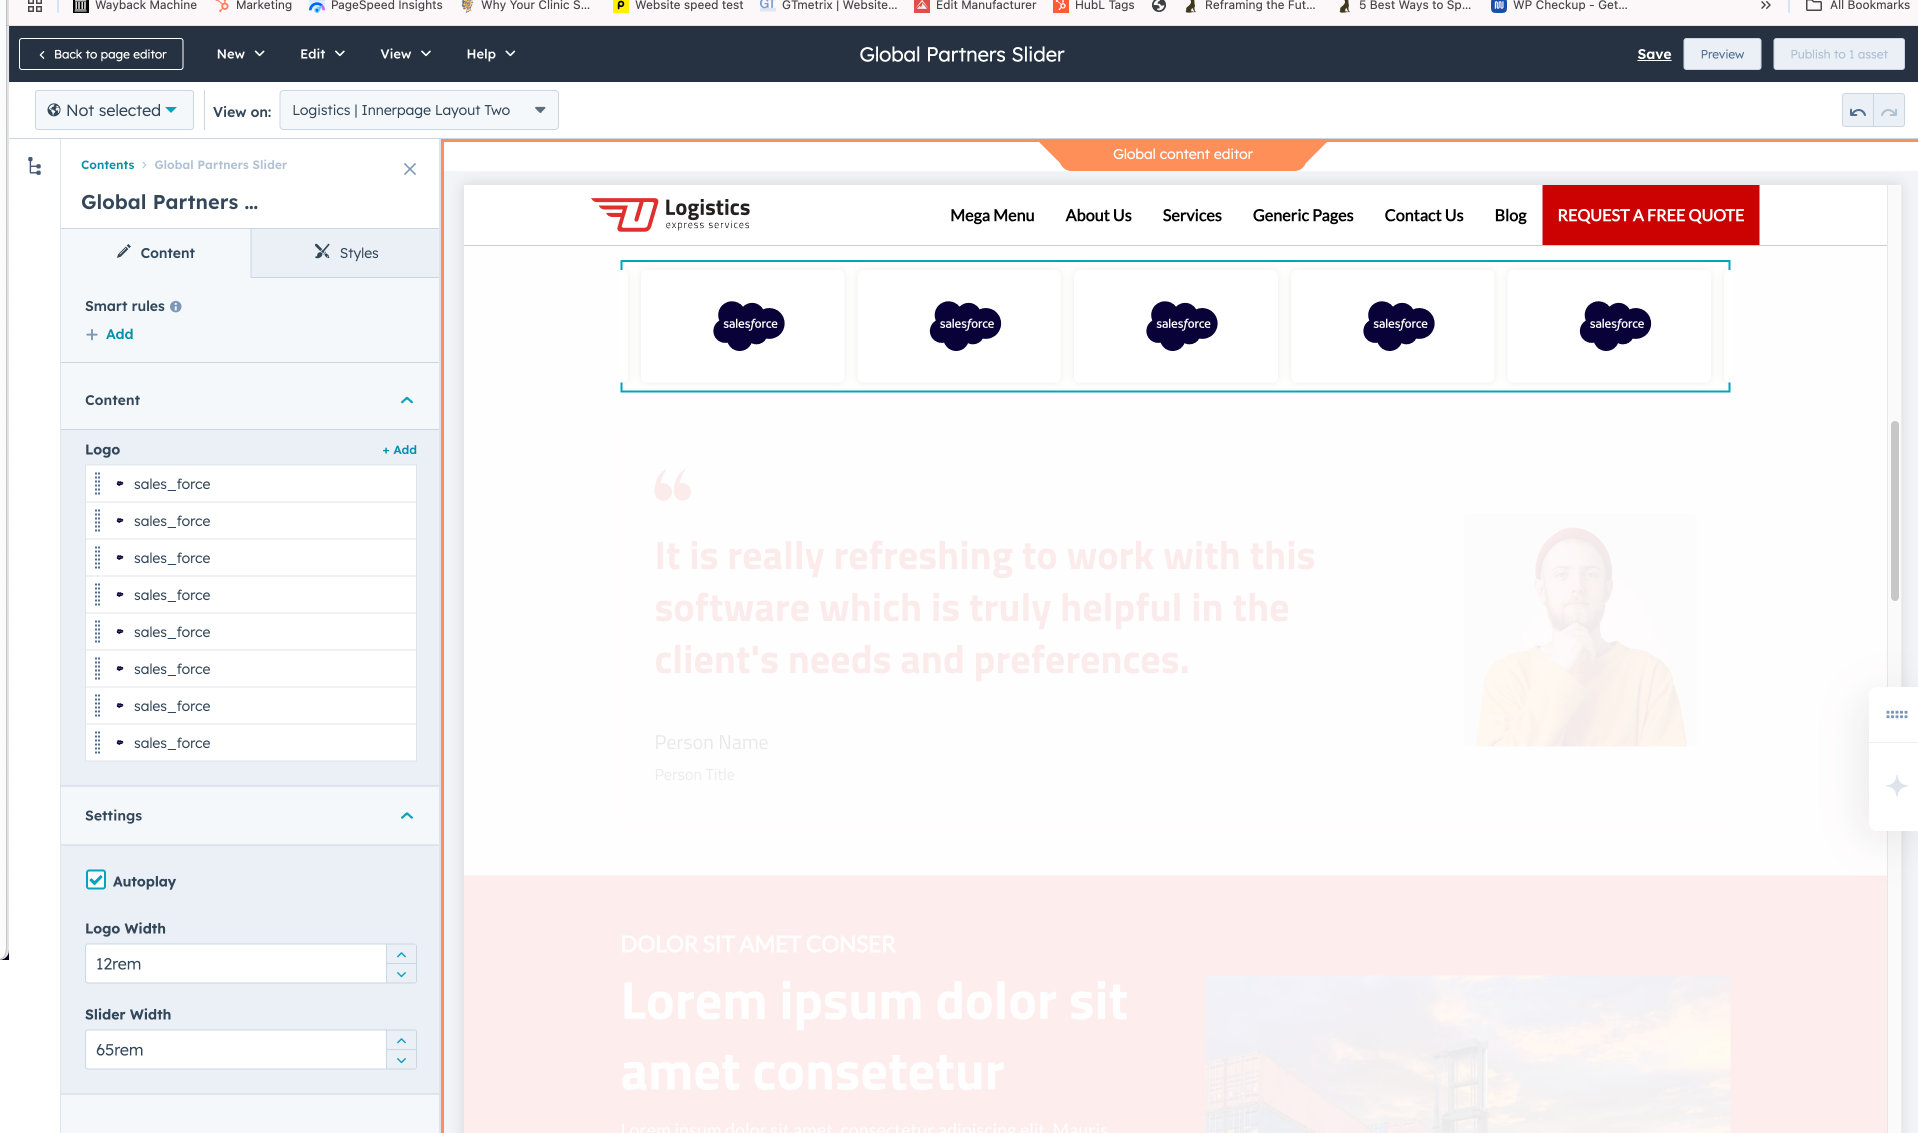Viewport: 1918px width, 1133px height.
Task: Click the Smart rules info icon
Action: click(x=176, y=307)
